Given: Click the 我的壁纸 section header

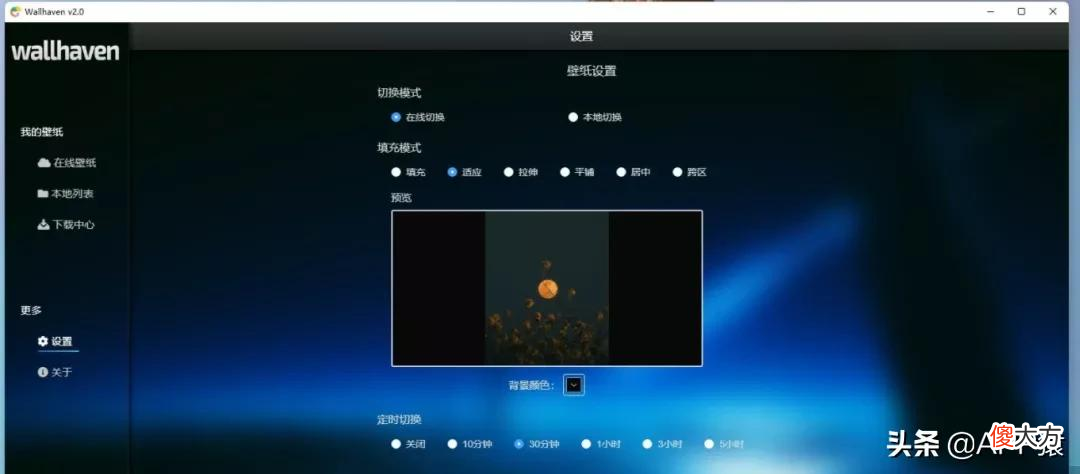Looking at the screenshot, I should [x=41, y=132].
